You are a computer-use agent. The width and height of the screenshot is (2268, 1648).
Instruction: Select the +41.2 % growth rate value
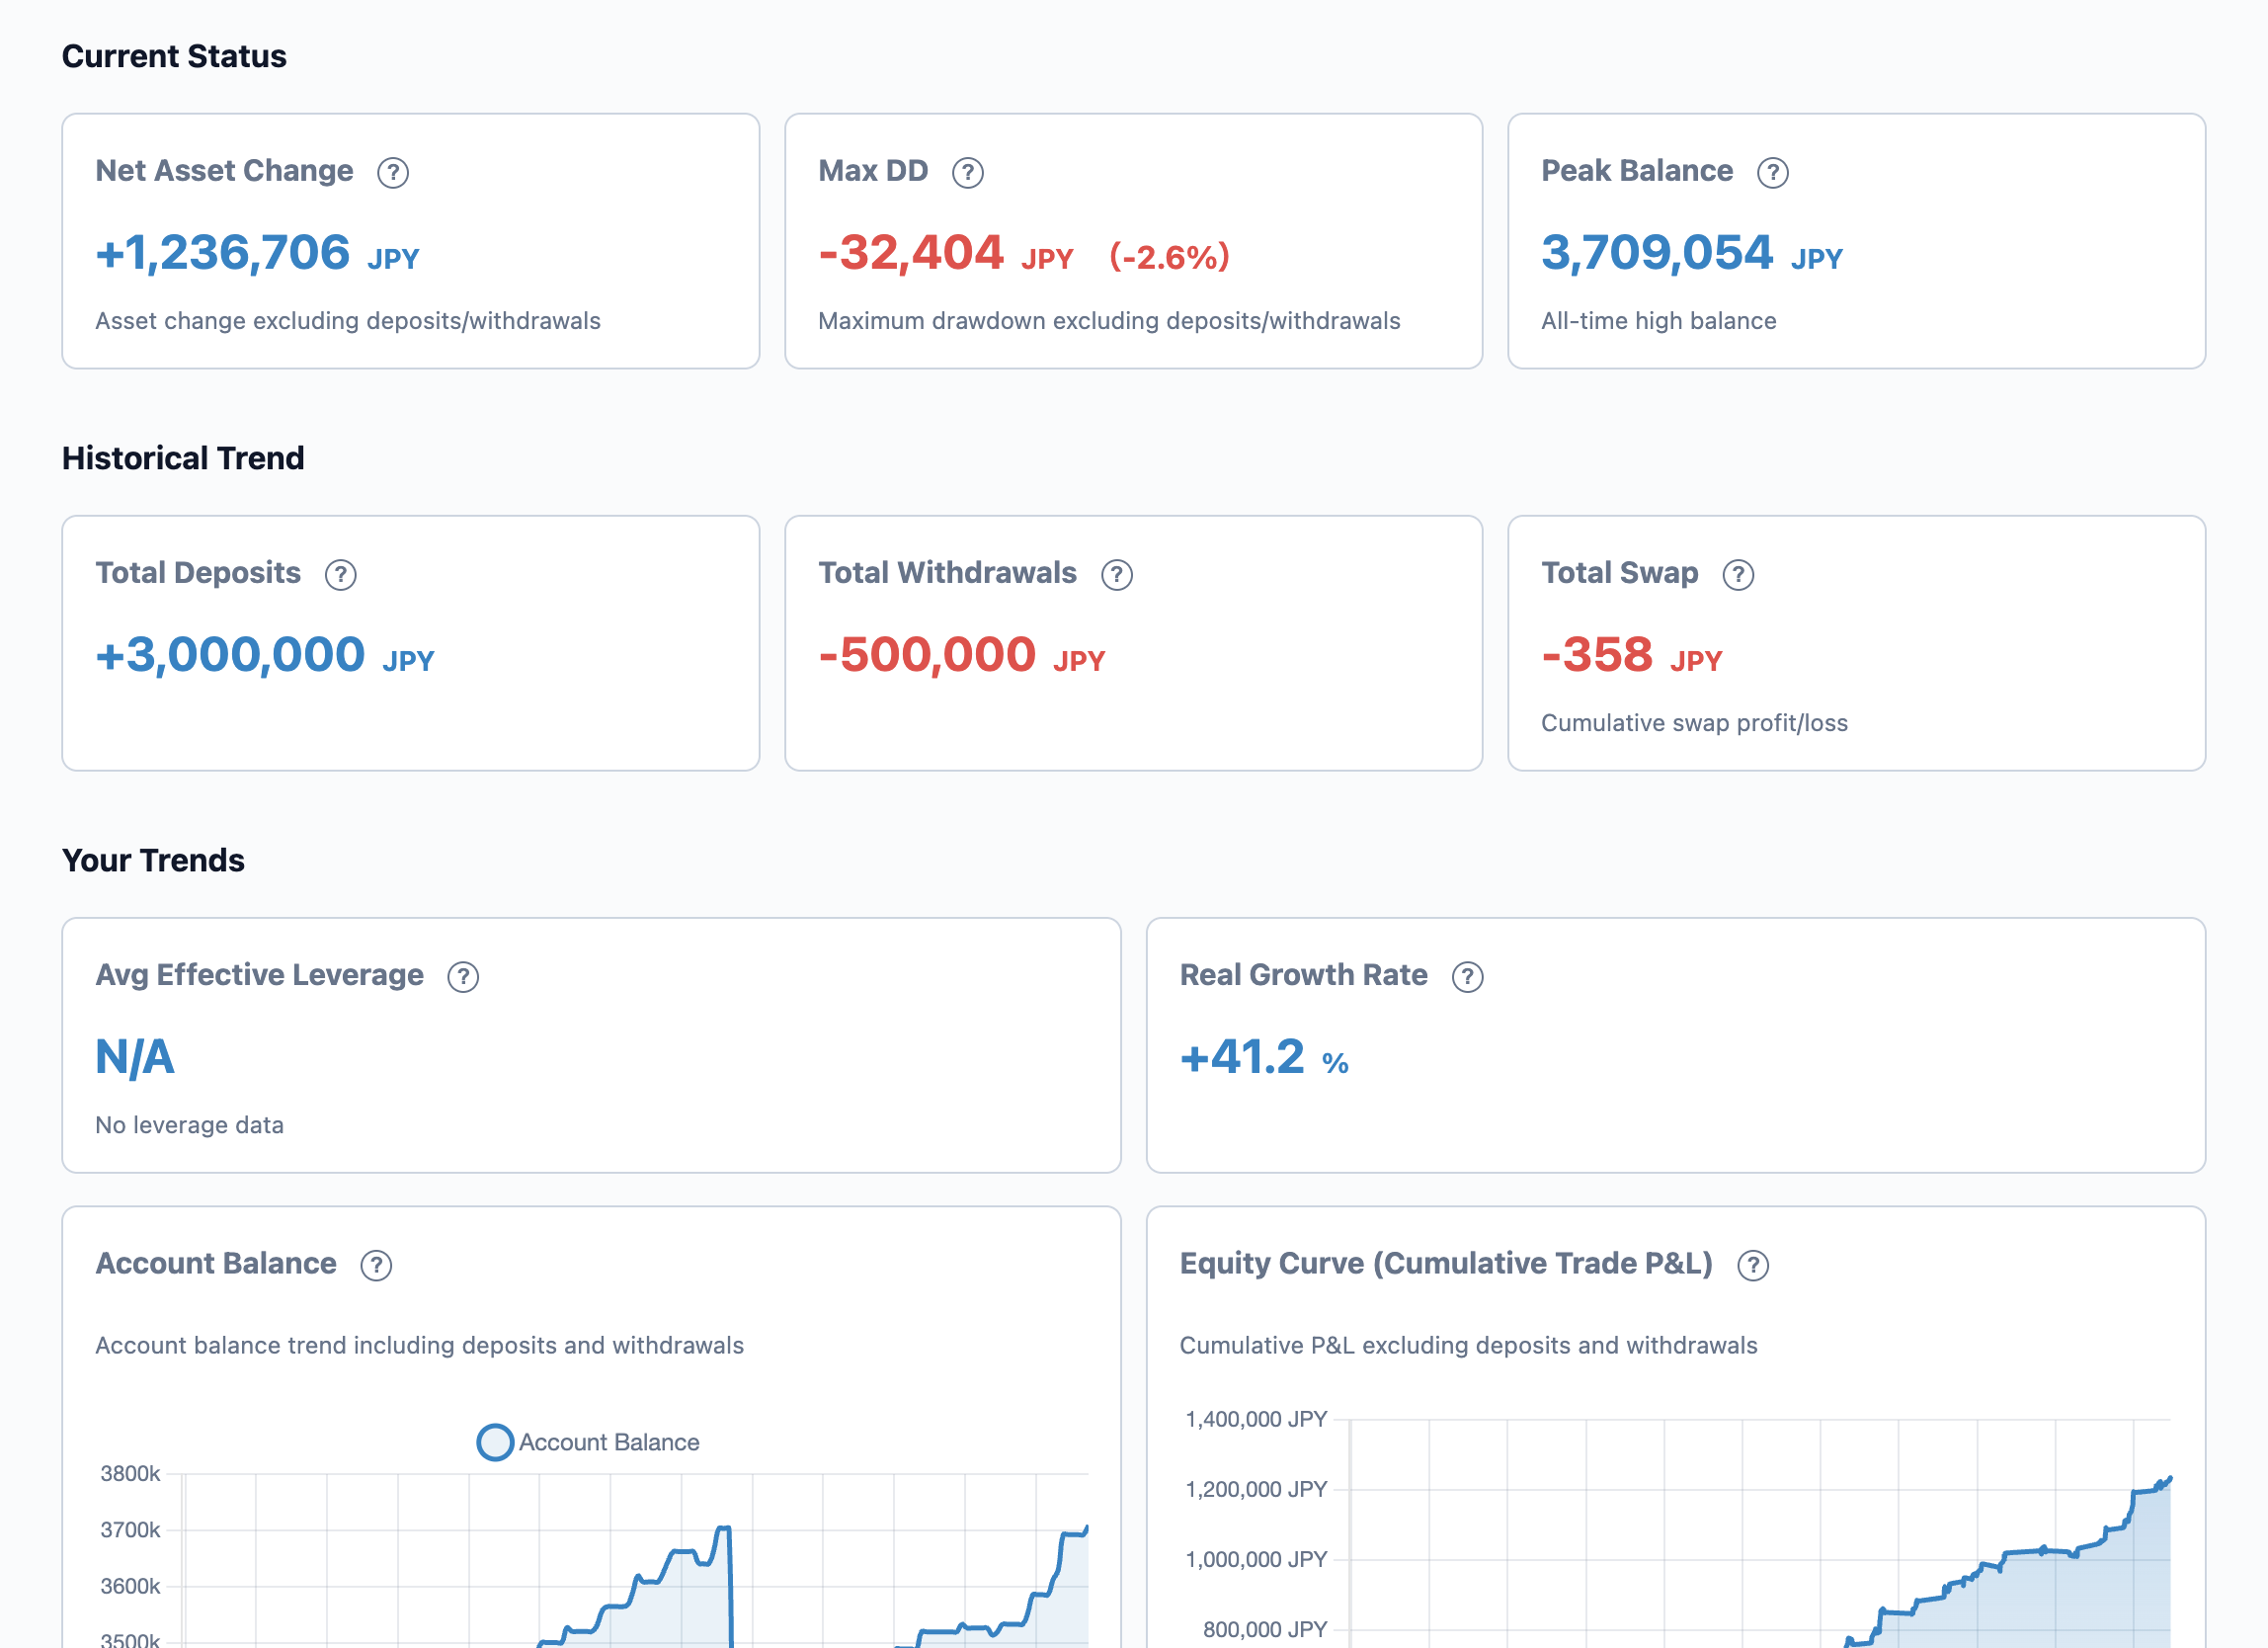pyautogui.click(x=1265, y=1057)
